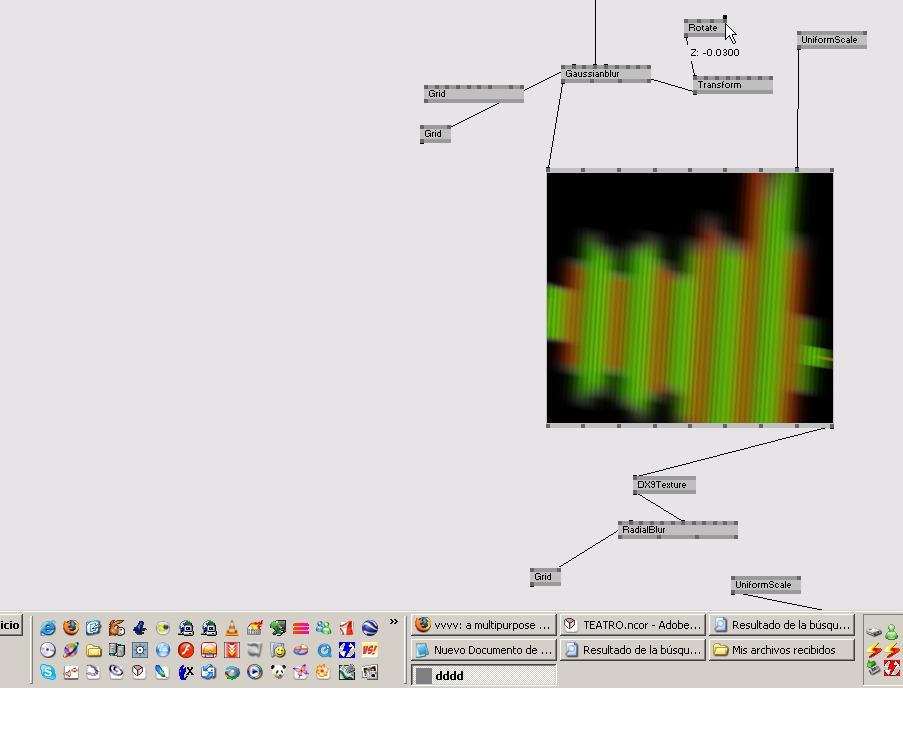Activate the dddd taskbar button

click(483, 676)
